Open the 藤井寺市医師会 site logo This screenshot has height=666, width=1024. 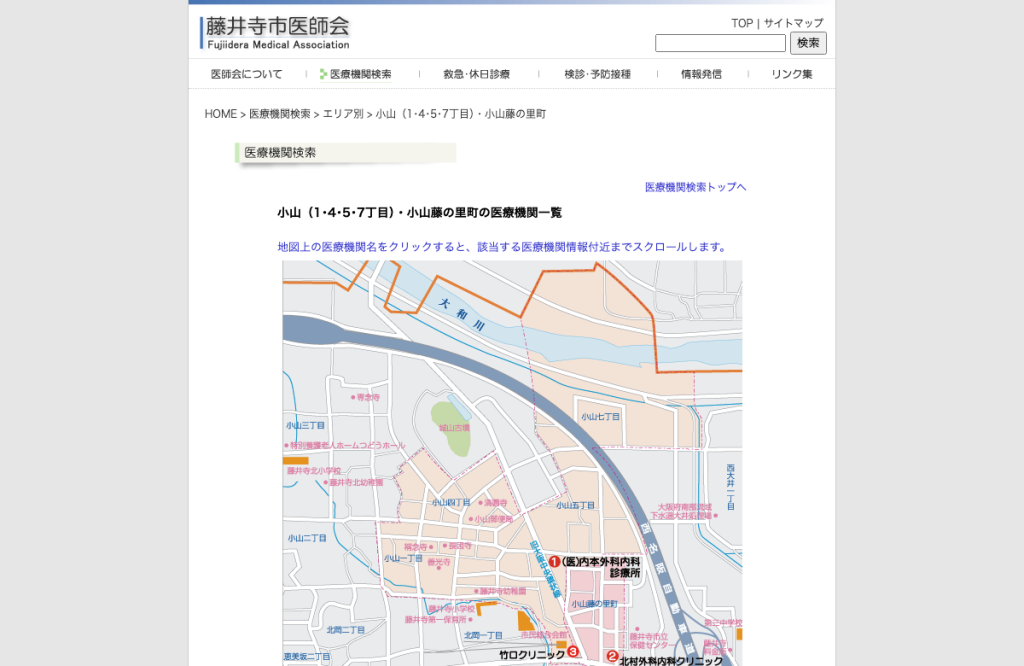[x=275, y=33]
